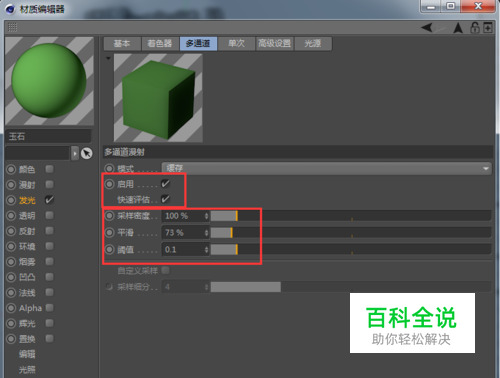
Task: Click the 平滑 slider bar
Action: 351,232
